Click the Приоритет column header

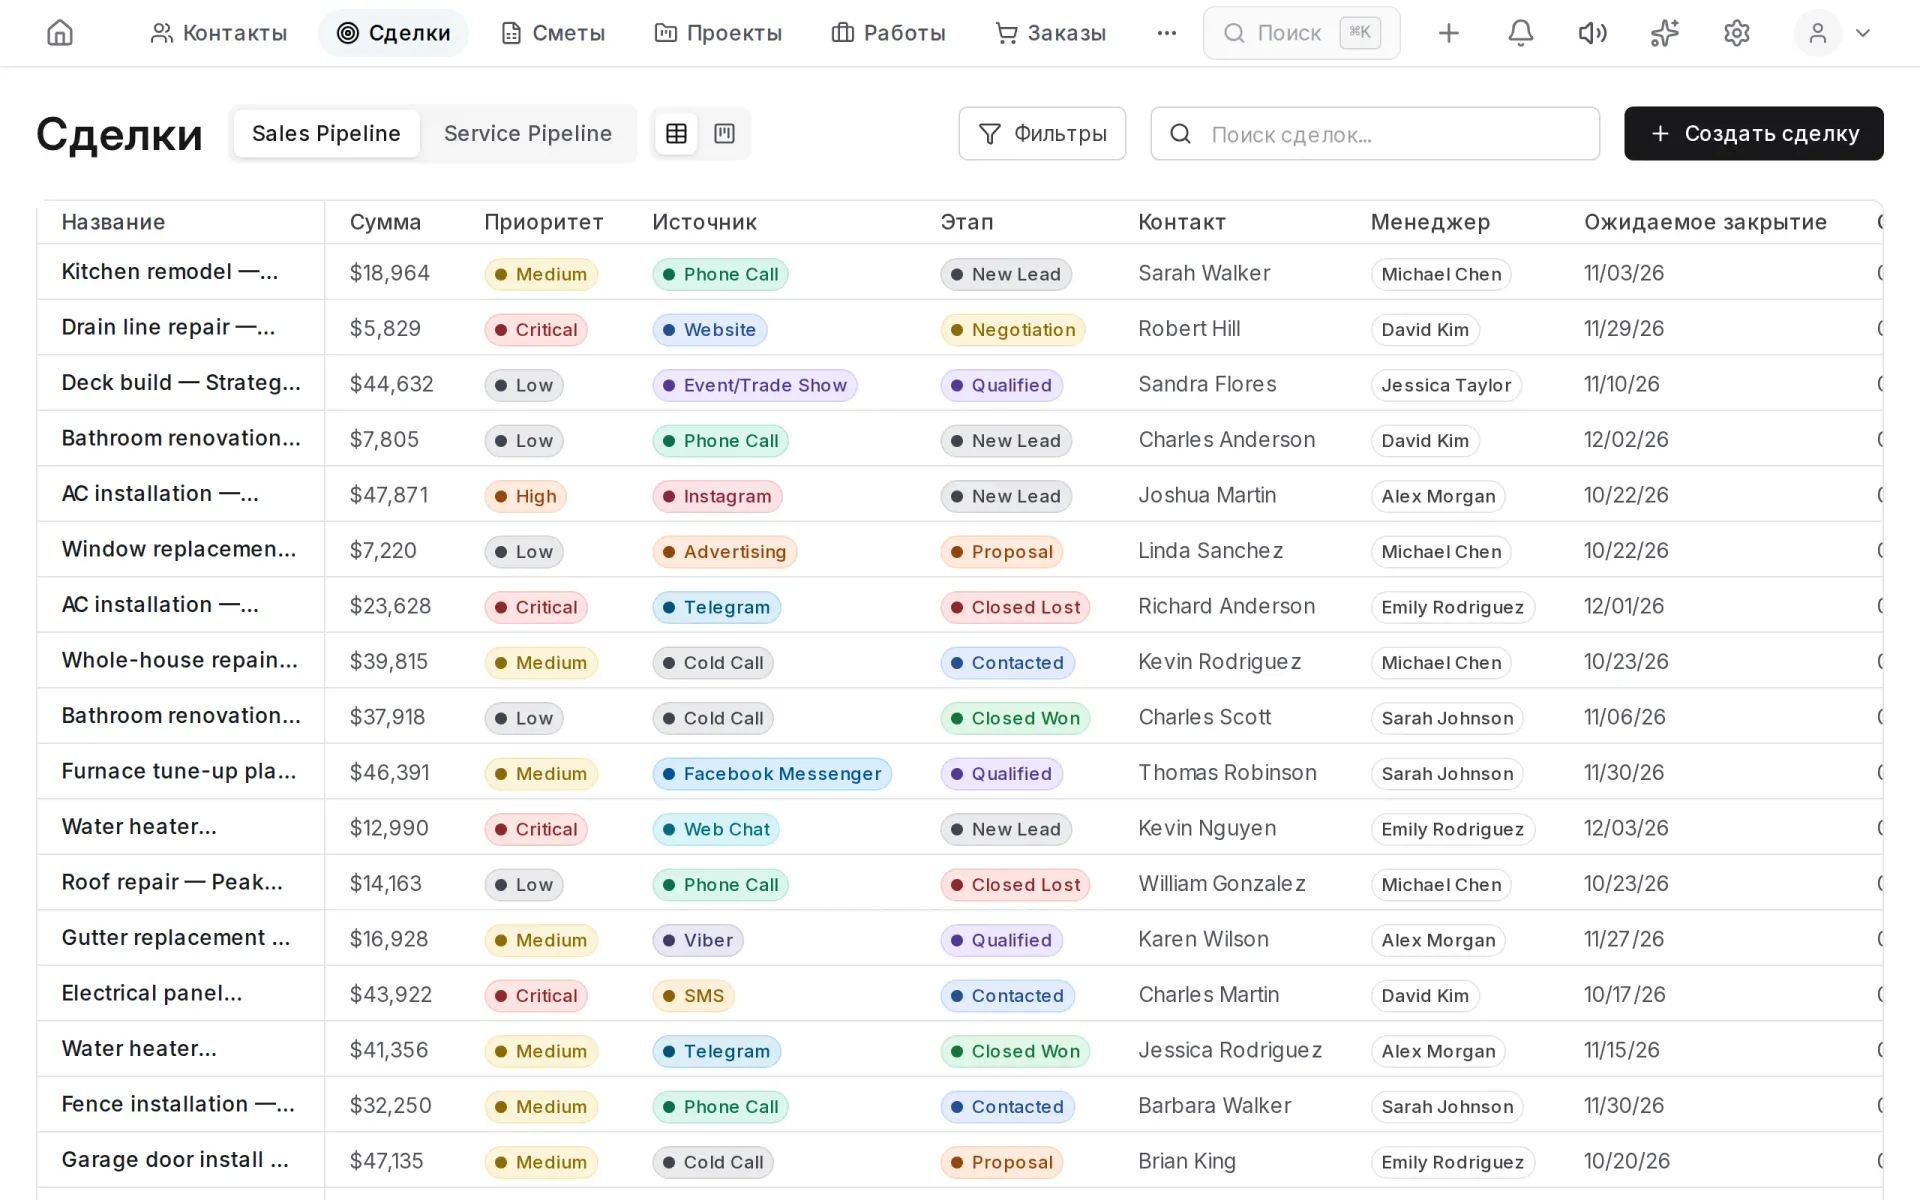coord(544,222)
